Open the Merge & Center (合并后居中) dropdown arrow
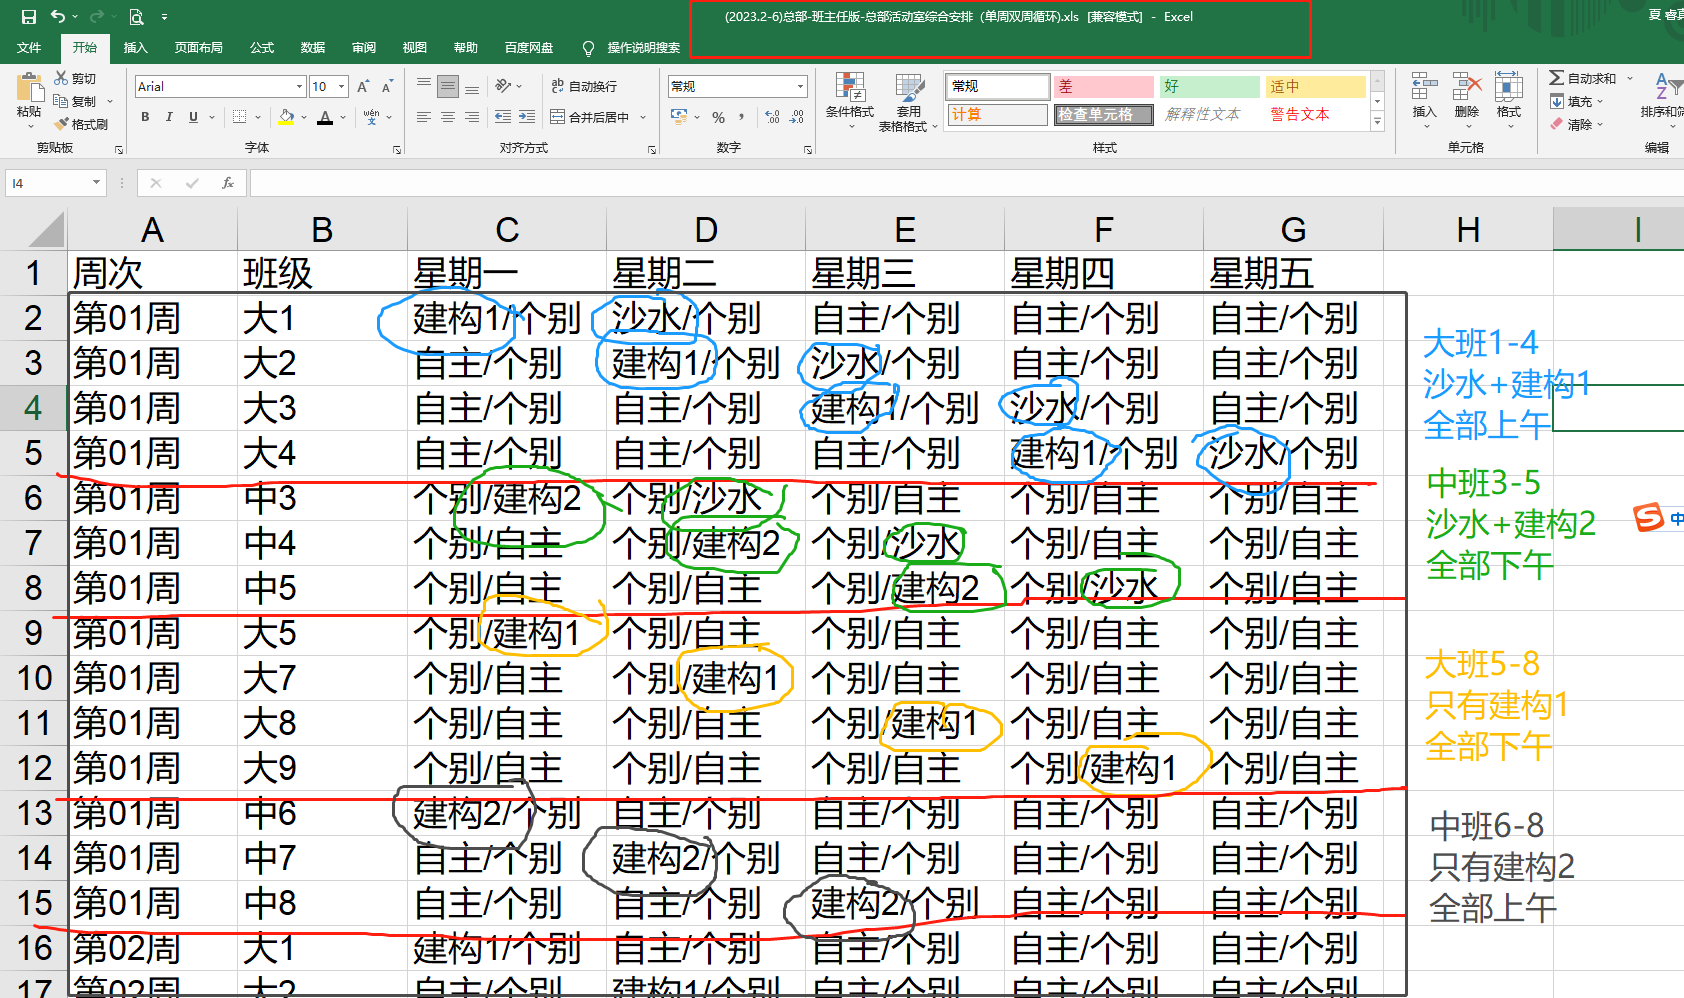 coord(643,117)
